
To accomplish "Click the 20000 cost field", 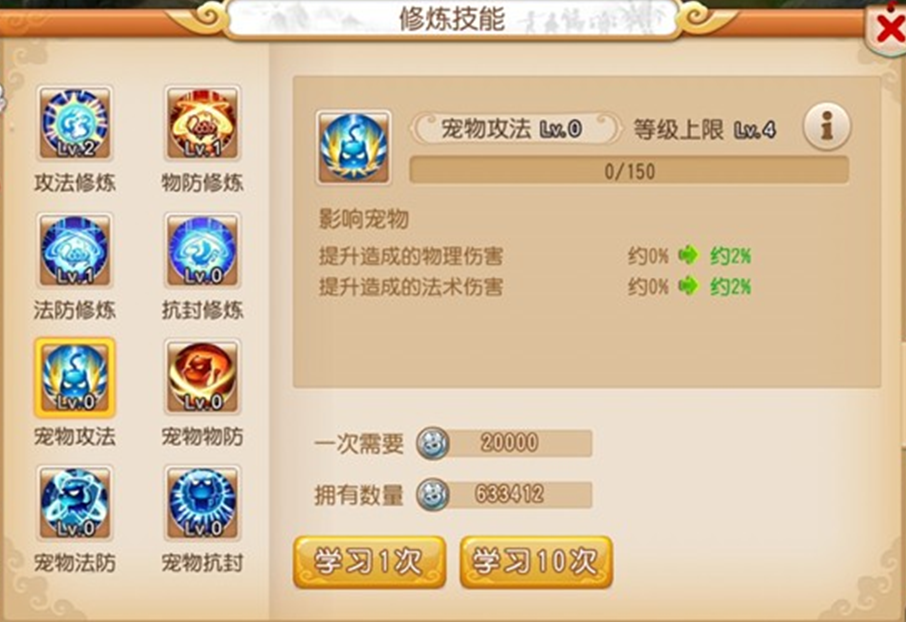I will [504, 443].
